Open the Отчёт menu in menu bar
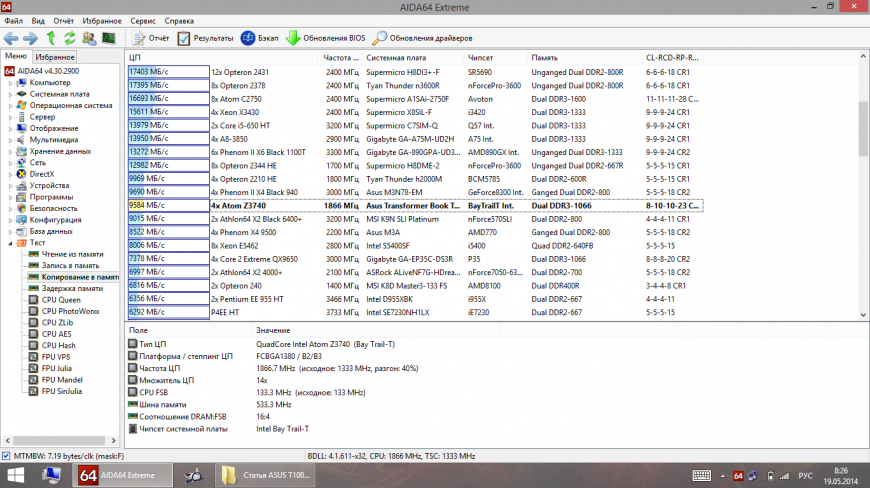This screenshot has width=870, height=488. point(64,21)
